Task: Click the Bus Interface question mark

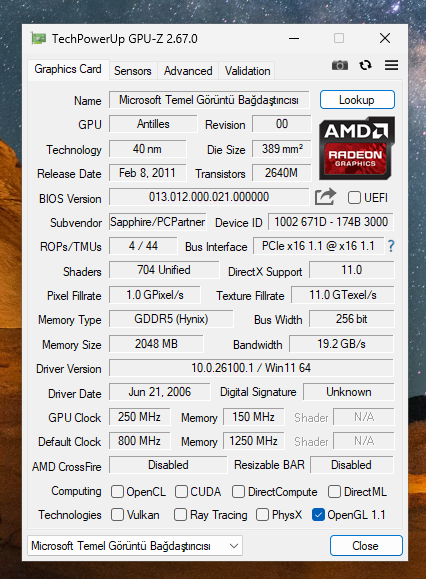Action: click(x=391, y=246)
